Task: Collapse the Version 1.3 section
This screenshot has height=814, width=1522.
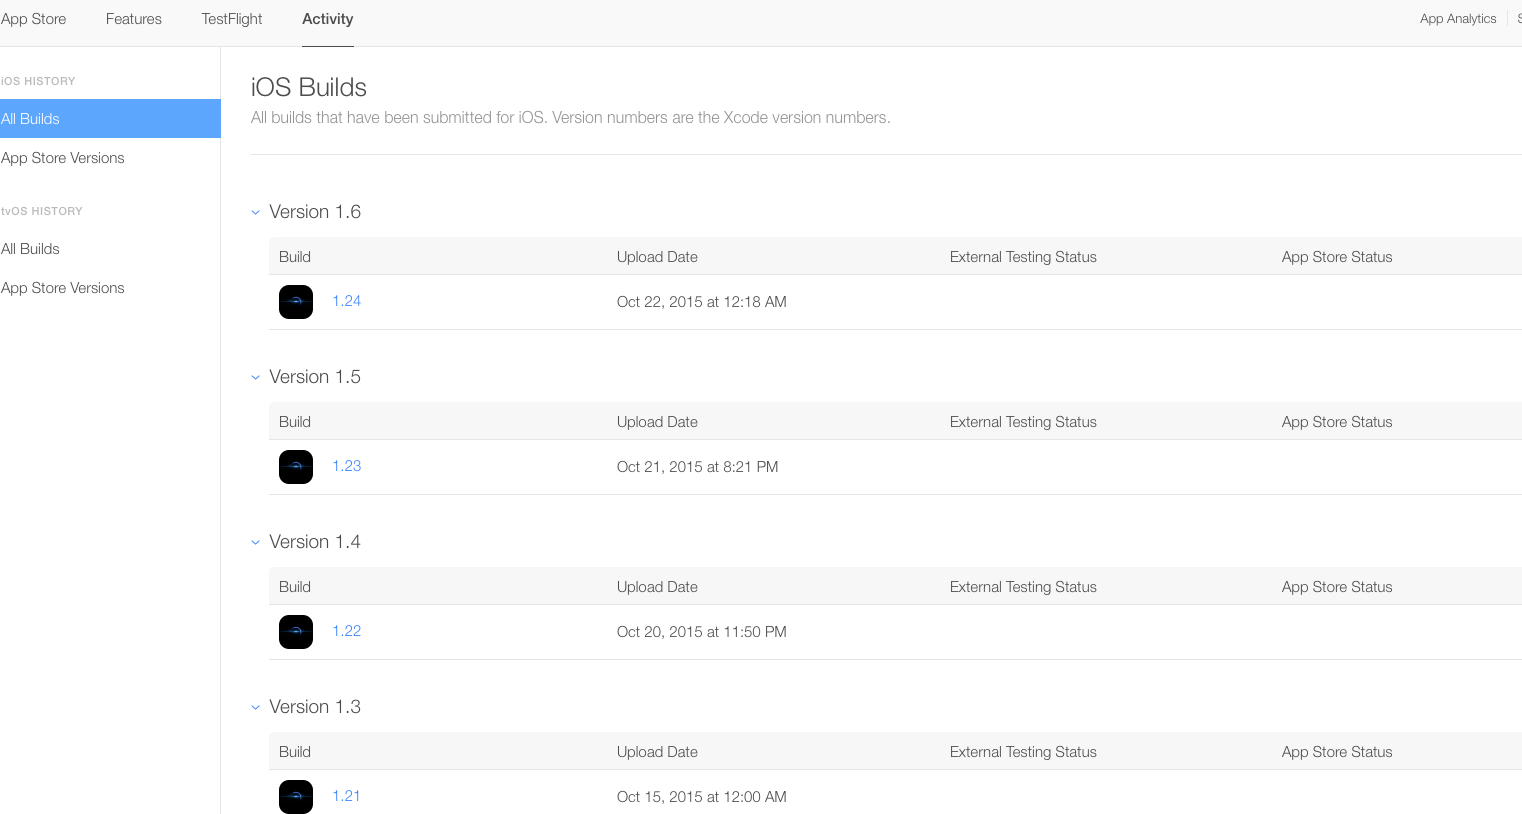Action: tap(256, 707)
